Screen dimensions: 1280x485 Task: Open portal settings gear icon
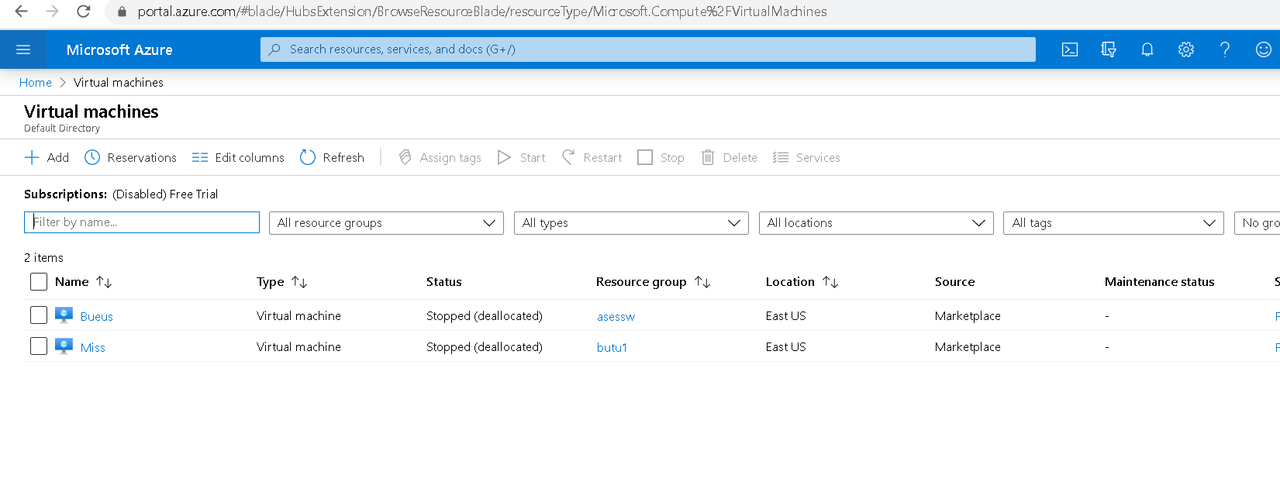pyautogui.click(x=1186, y=49)
